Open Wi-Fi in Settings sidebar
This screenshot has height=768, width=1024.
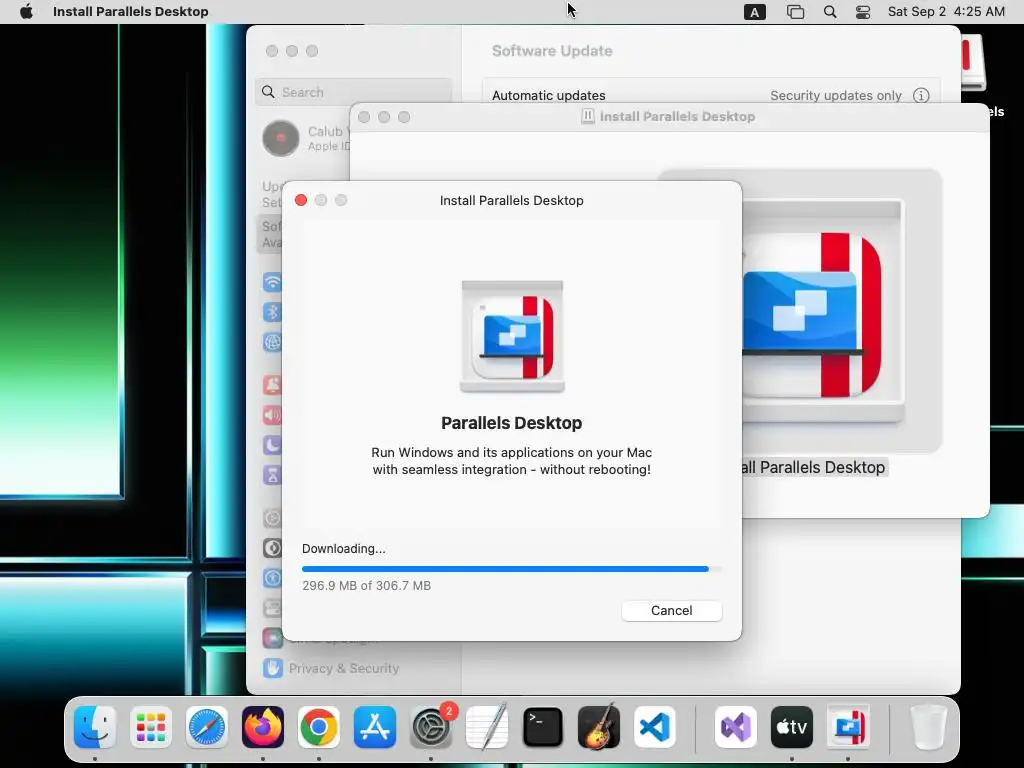[x=272, y=282]
